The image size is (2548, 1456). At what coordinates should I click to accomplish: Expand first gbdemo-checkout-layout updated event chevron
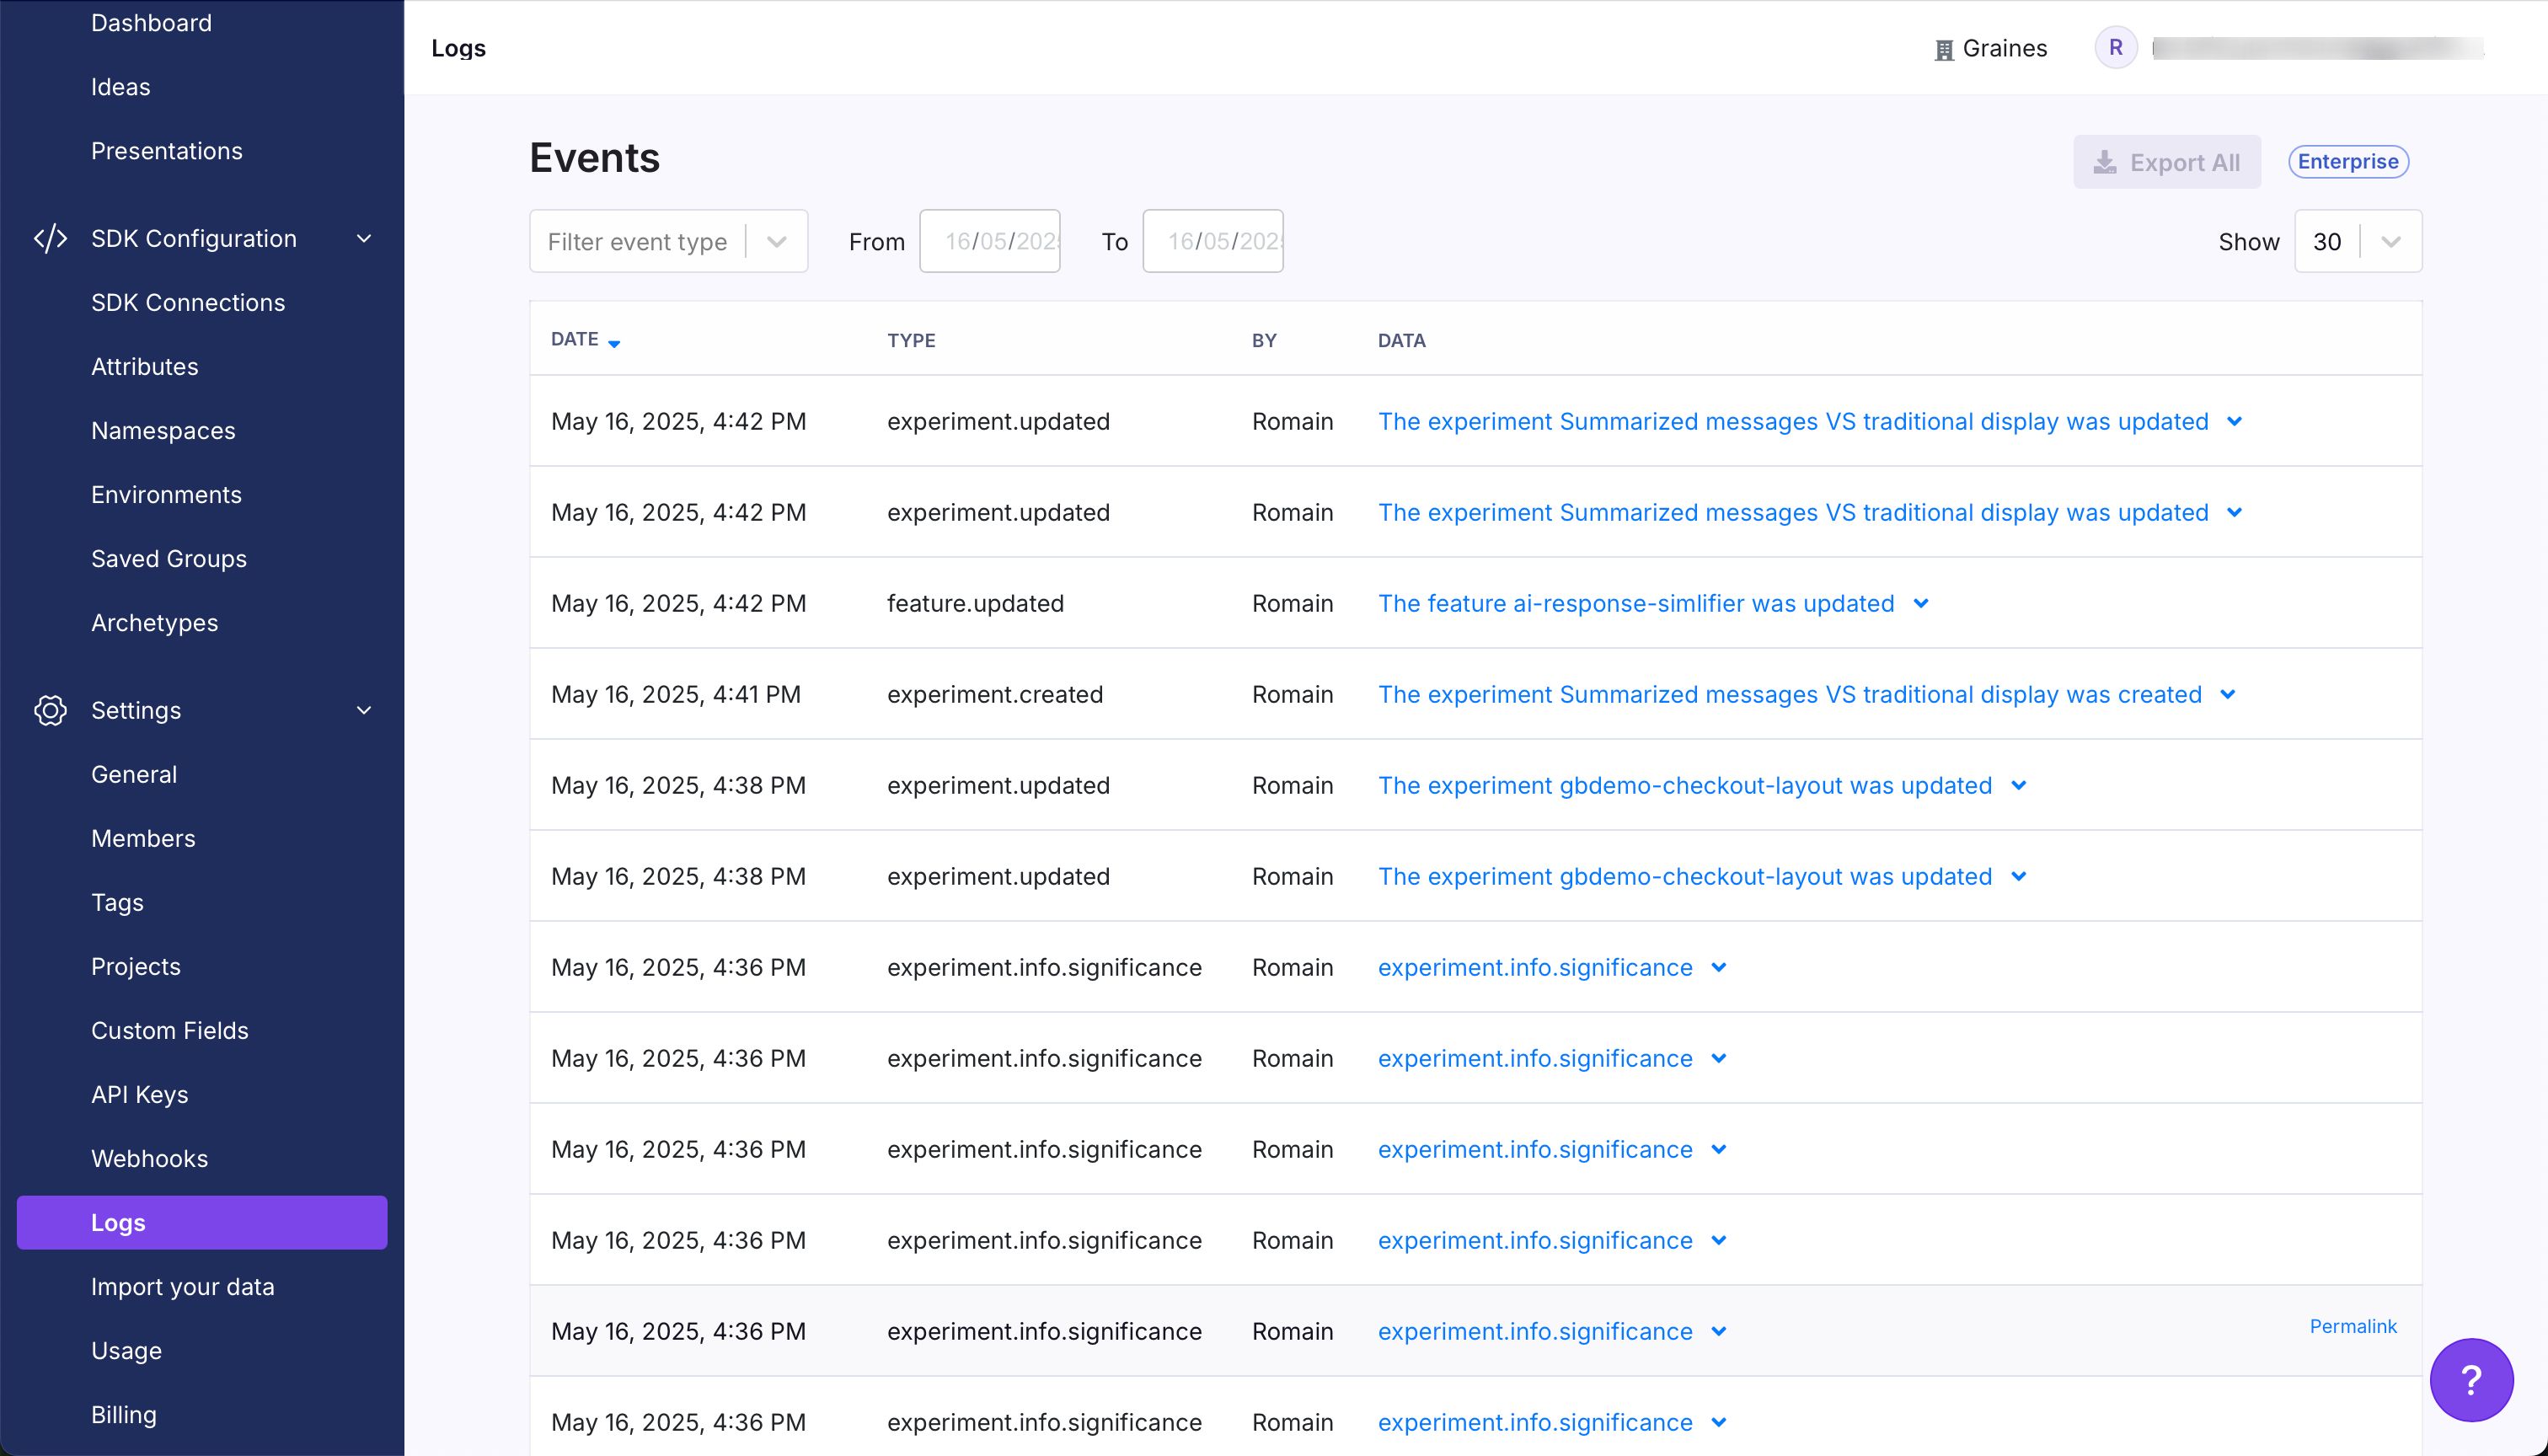2019,785
